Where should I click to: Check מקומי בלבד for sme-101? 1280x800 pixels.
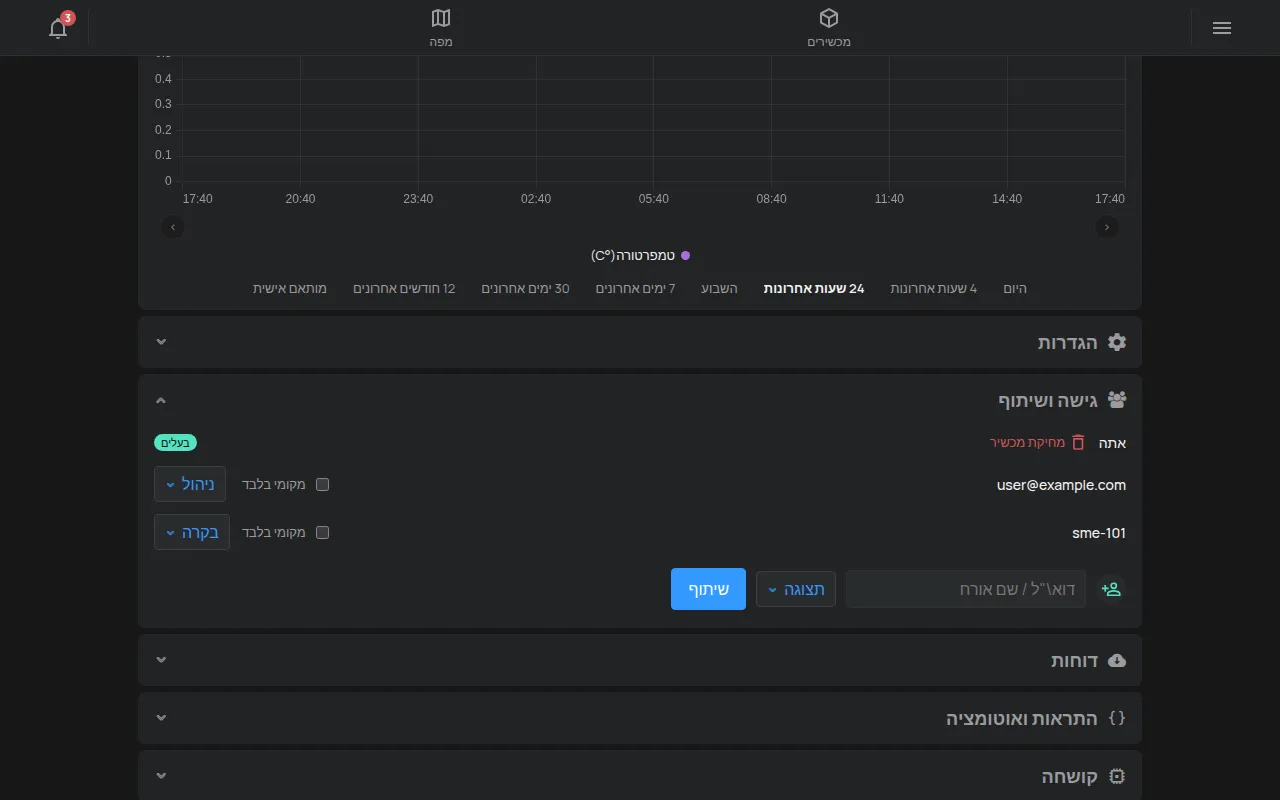tap(322, 533)
